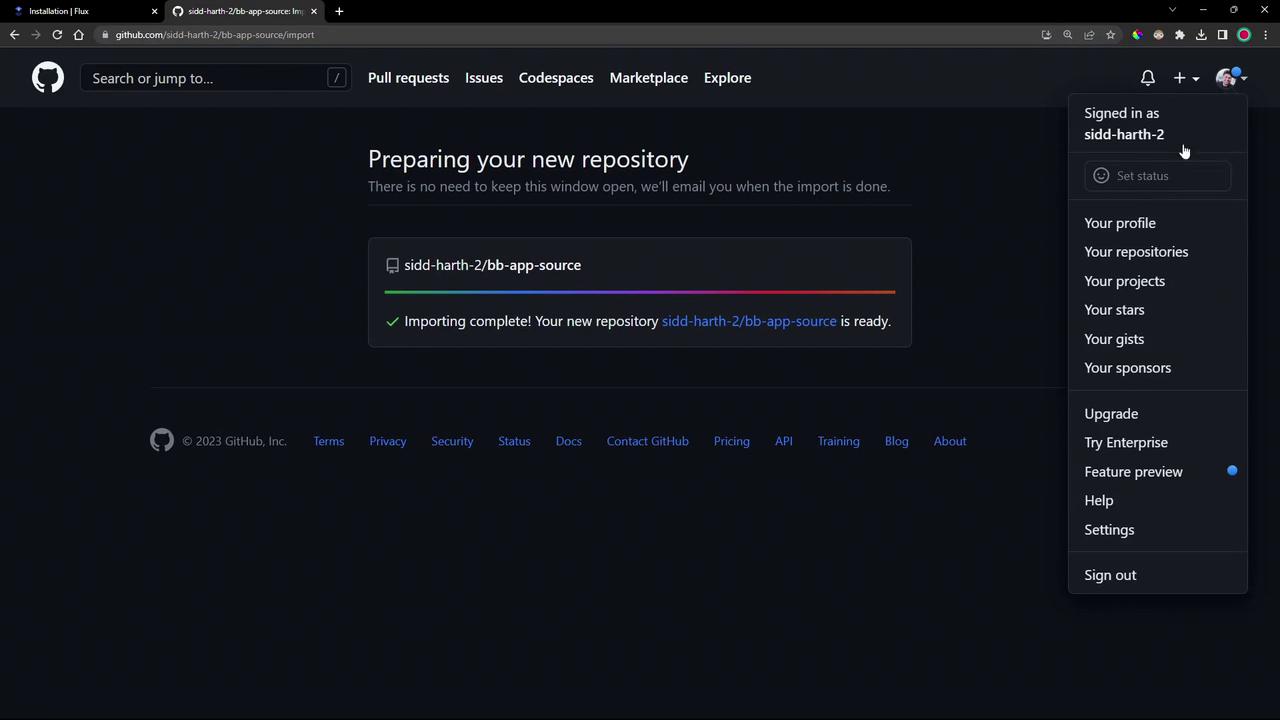Click the install app icon in address bar
This screenshot has width=1280, height=720.
tap(1046, 35)
